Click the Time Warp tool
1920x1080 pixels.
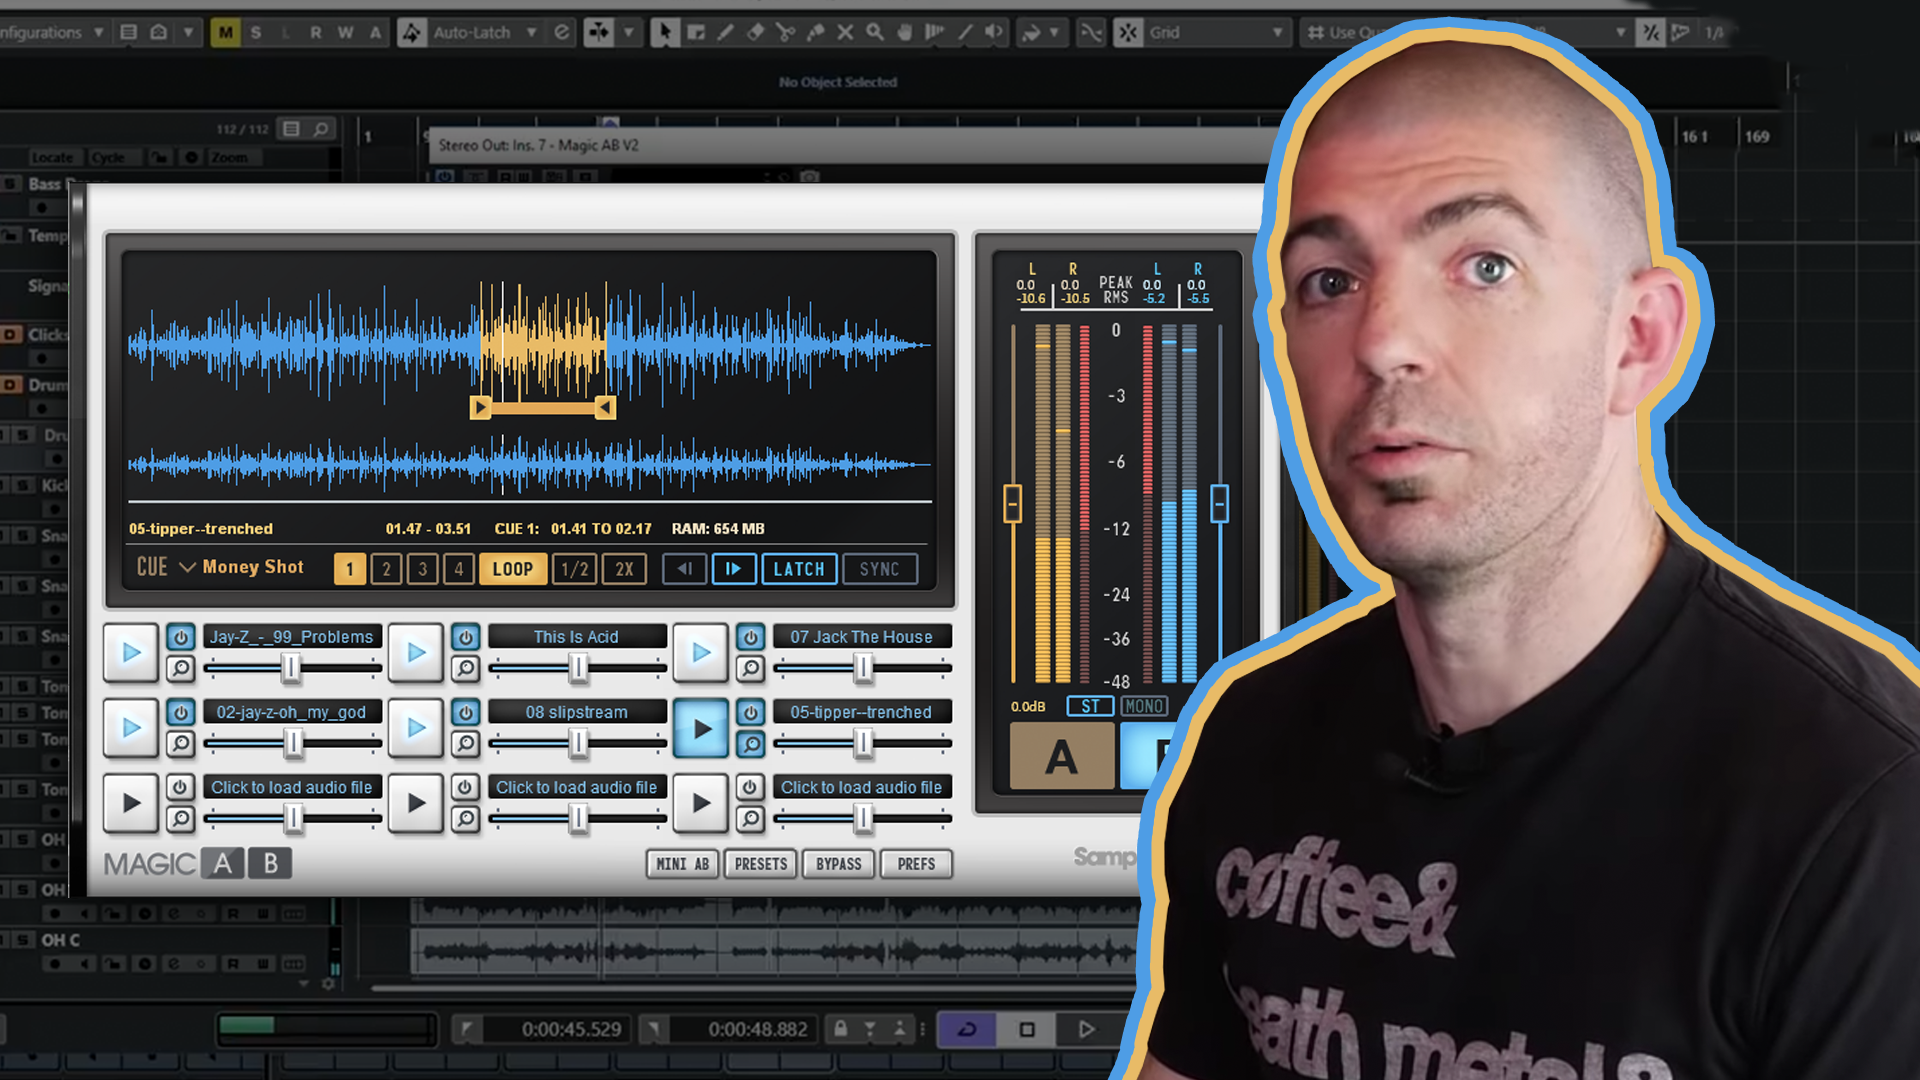935,32
